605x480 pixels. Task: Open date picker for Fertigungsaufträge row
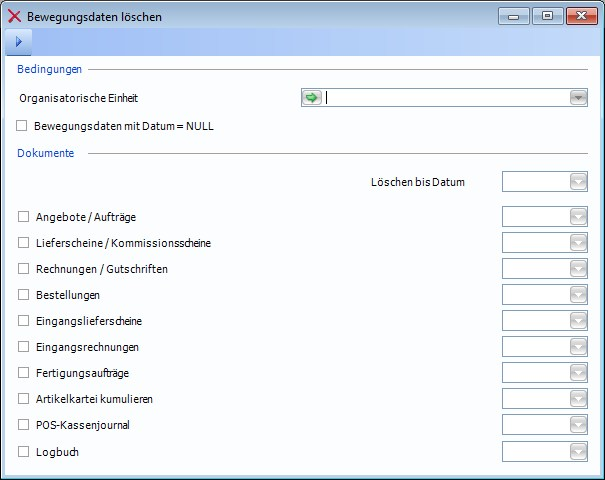tap(578, 373)
